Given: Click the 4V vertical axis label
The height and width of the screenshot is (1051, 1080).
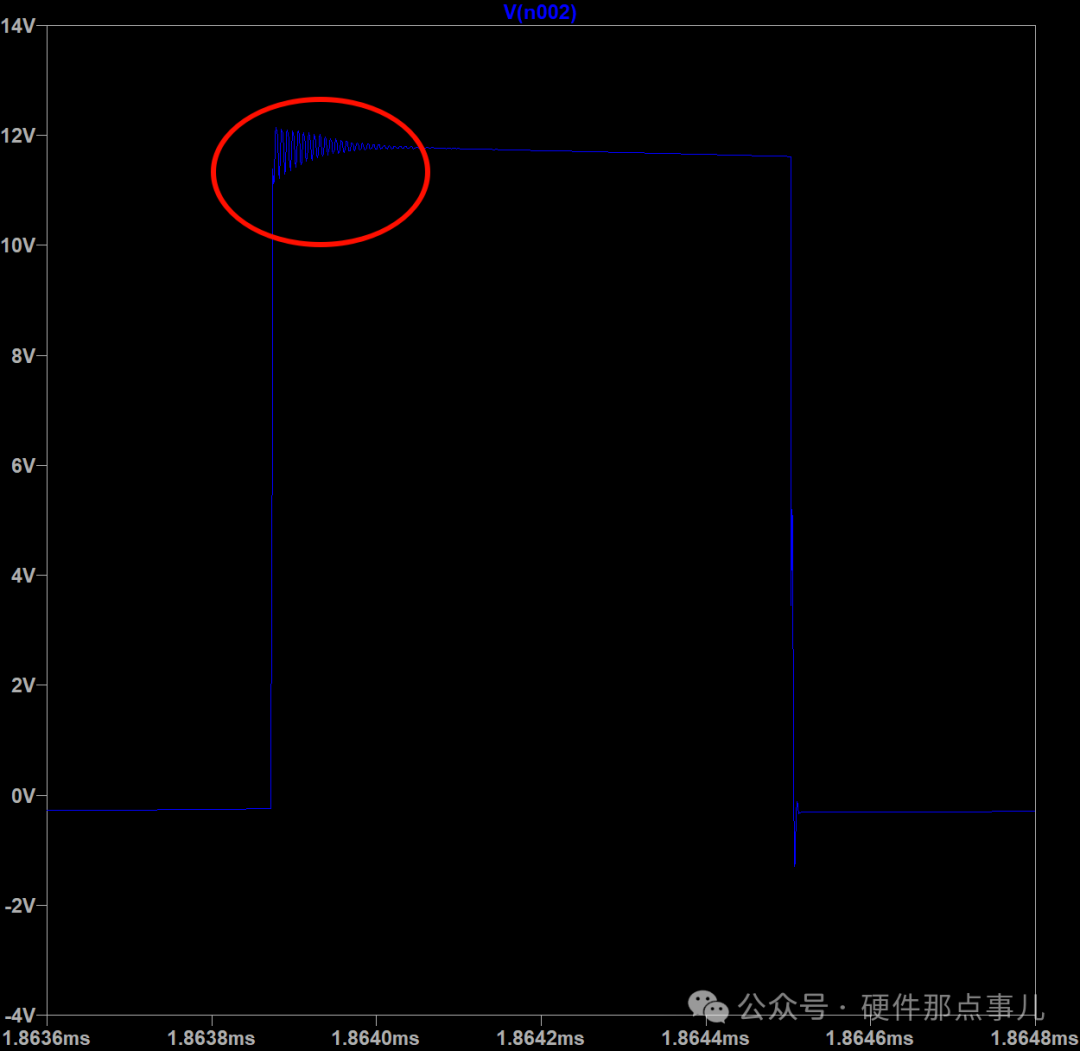Looking at the screenshot, I should point(23,576).
